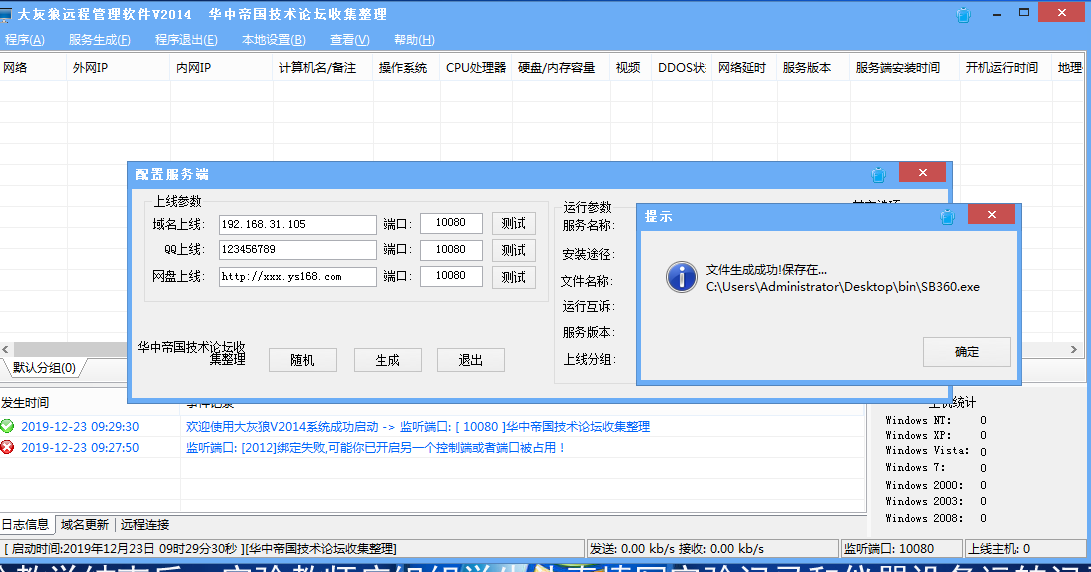Click the 监听端口 [2012] 绑定失败 log message

tap(376, 447)
